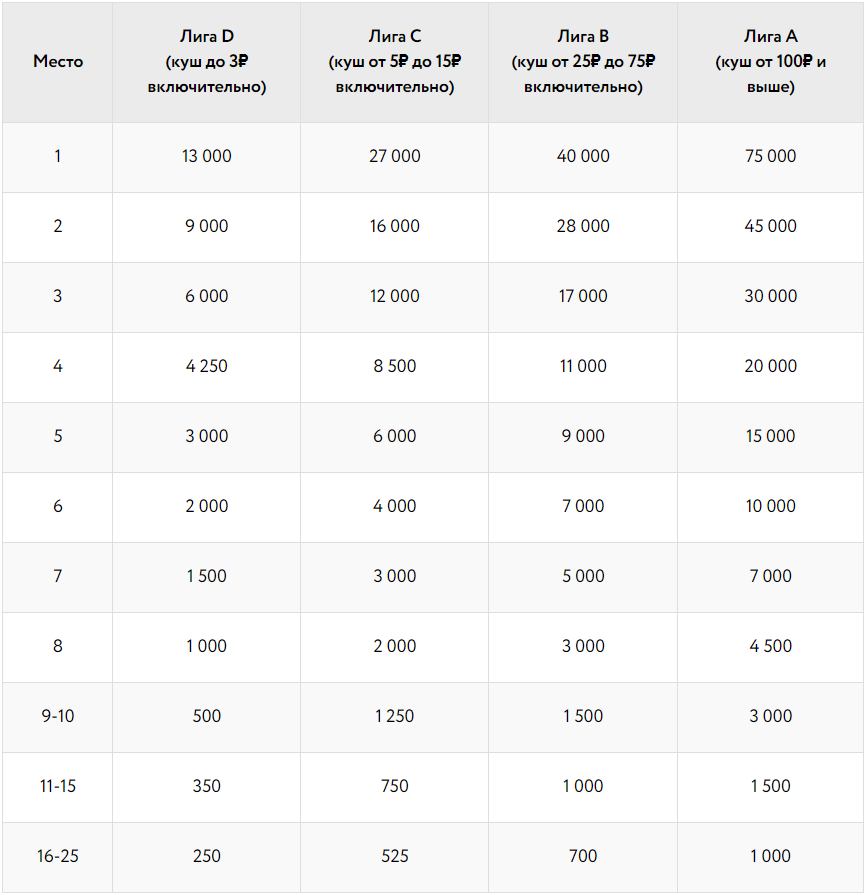Click place row label 16-25

(x=58, y=856)
